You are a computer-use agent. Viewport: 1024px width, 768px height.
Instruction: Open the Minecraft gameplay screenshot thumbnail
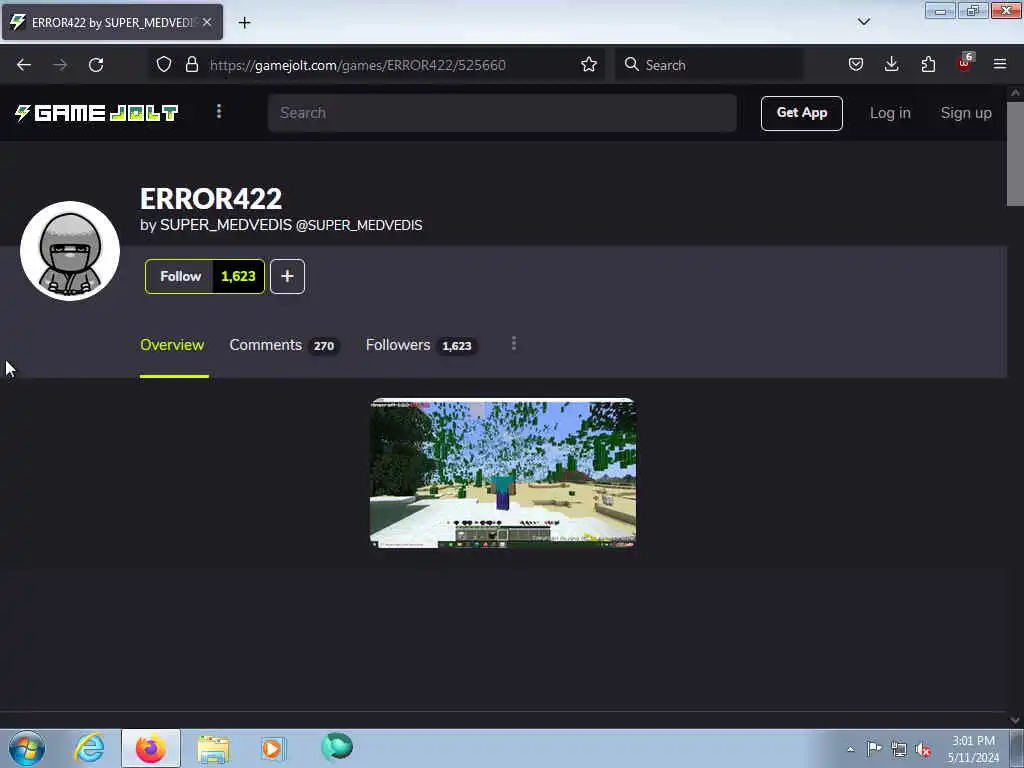tap(502, 473)
